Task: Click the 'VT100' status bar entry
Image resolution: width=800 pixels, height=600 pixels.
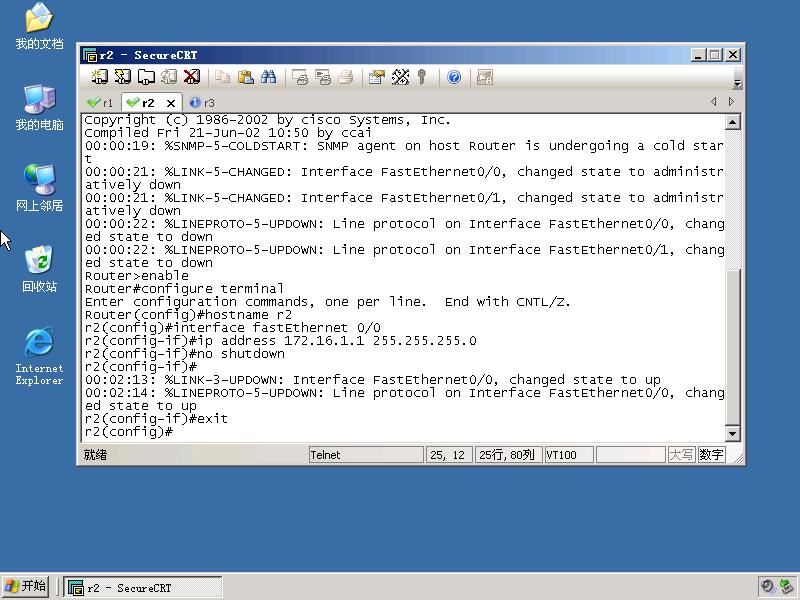Action: pyautogui.click(x=568, y=455)
